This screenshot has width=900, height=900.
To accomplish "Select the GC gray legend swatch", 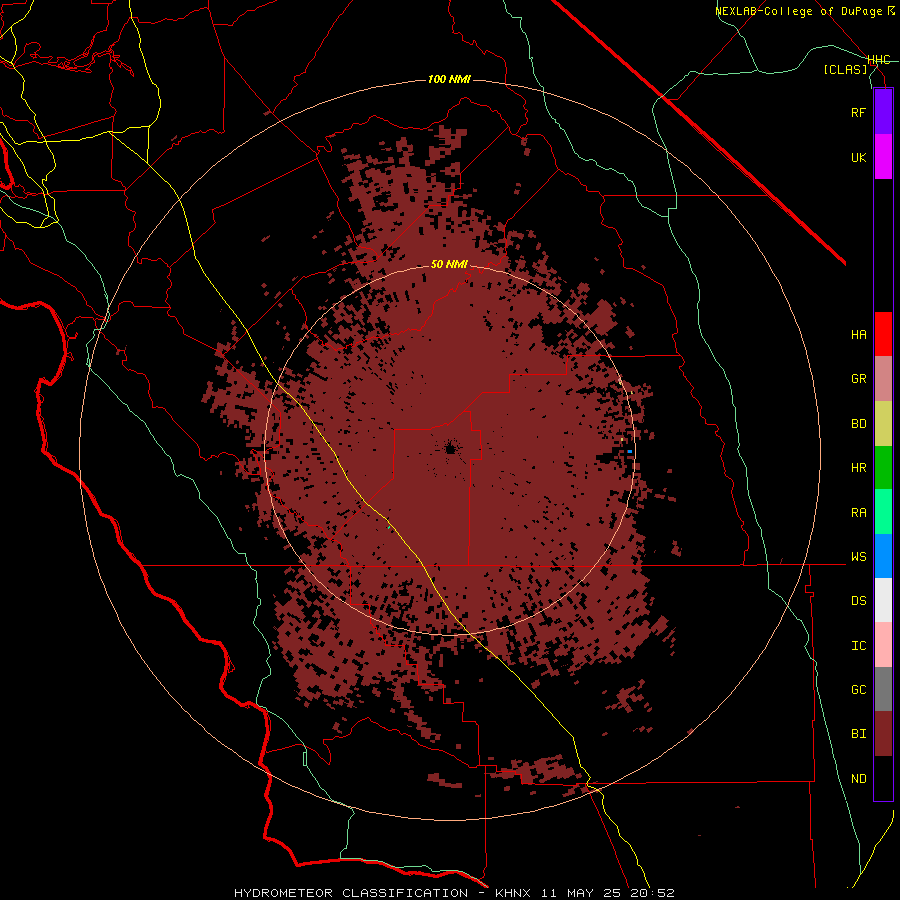I will tap(883, 689).
